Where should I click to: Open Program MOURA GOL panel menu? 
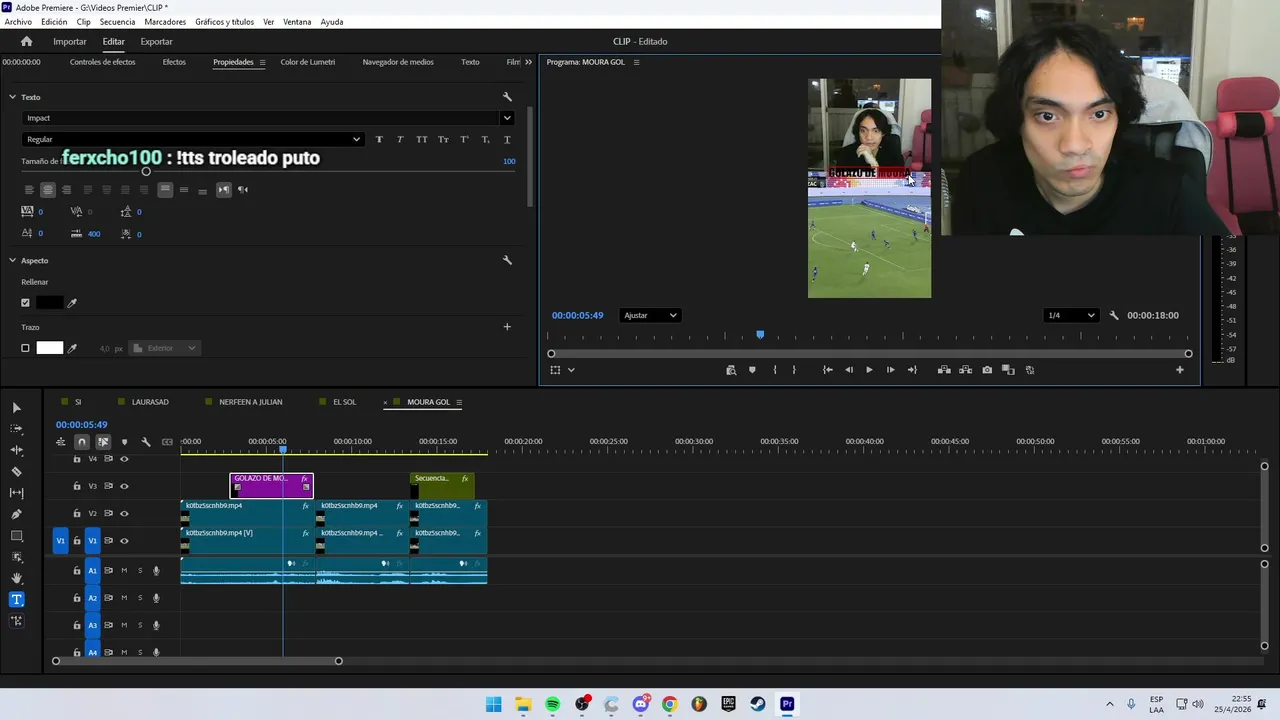pyautogui.click(x=636, y=62)
